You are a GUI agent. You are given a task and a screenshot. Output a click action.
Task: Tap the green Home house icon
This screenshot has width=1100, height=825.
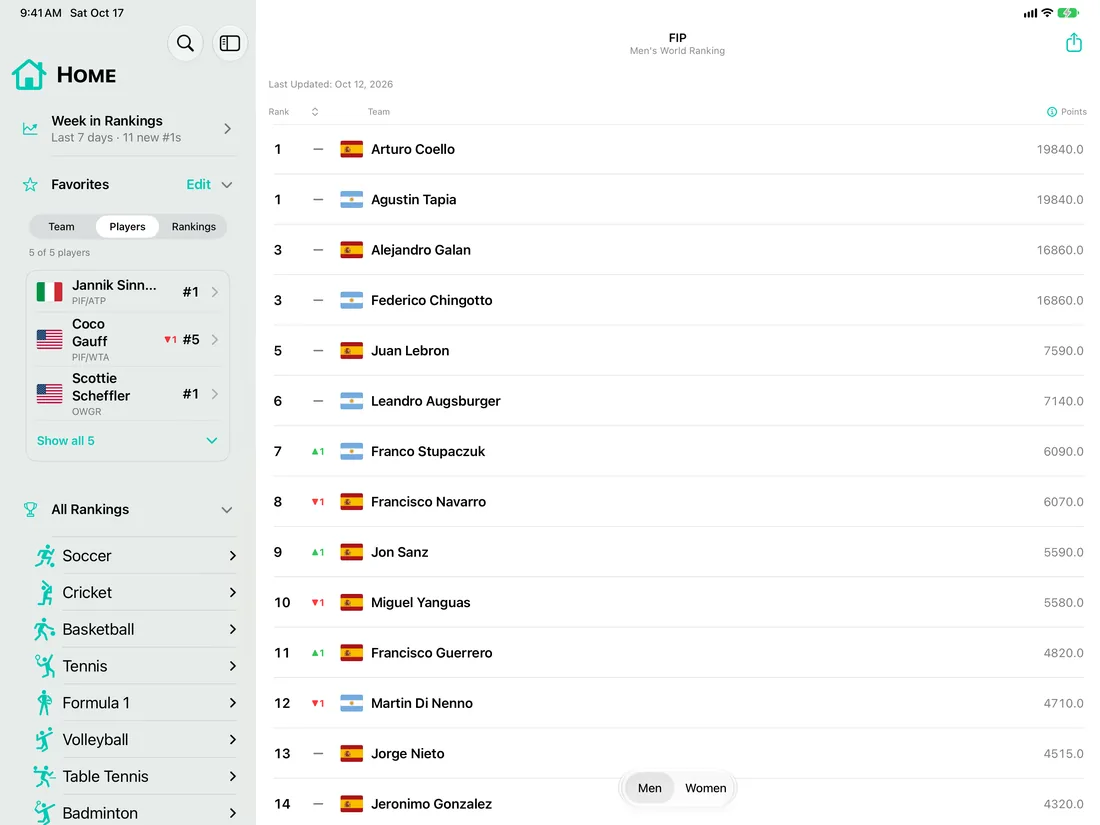pyautogui.click(x=29, y=74)
